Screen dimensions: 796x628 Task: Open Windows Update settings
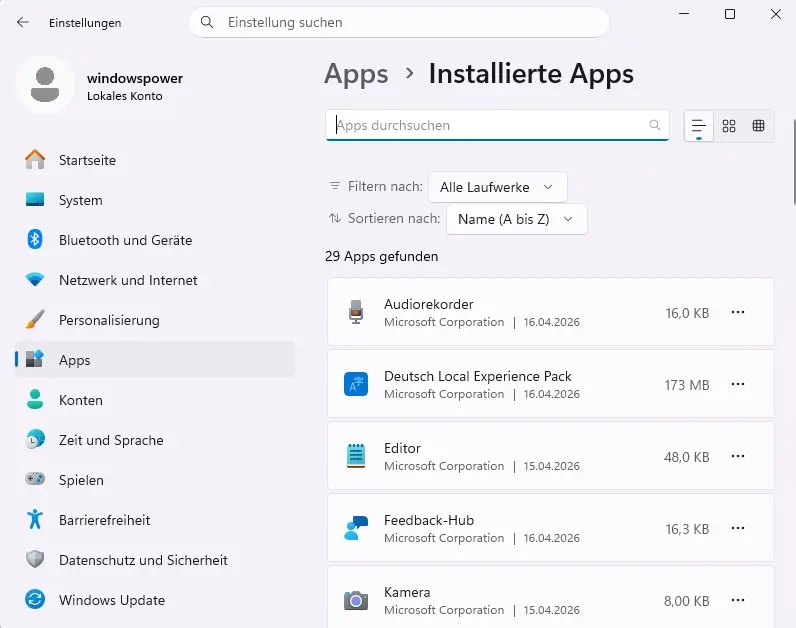click(x=155, y=600)
